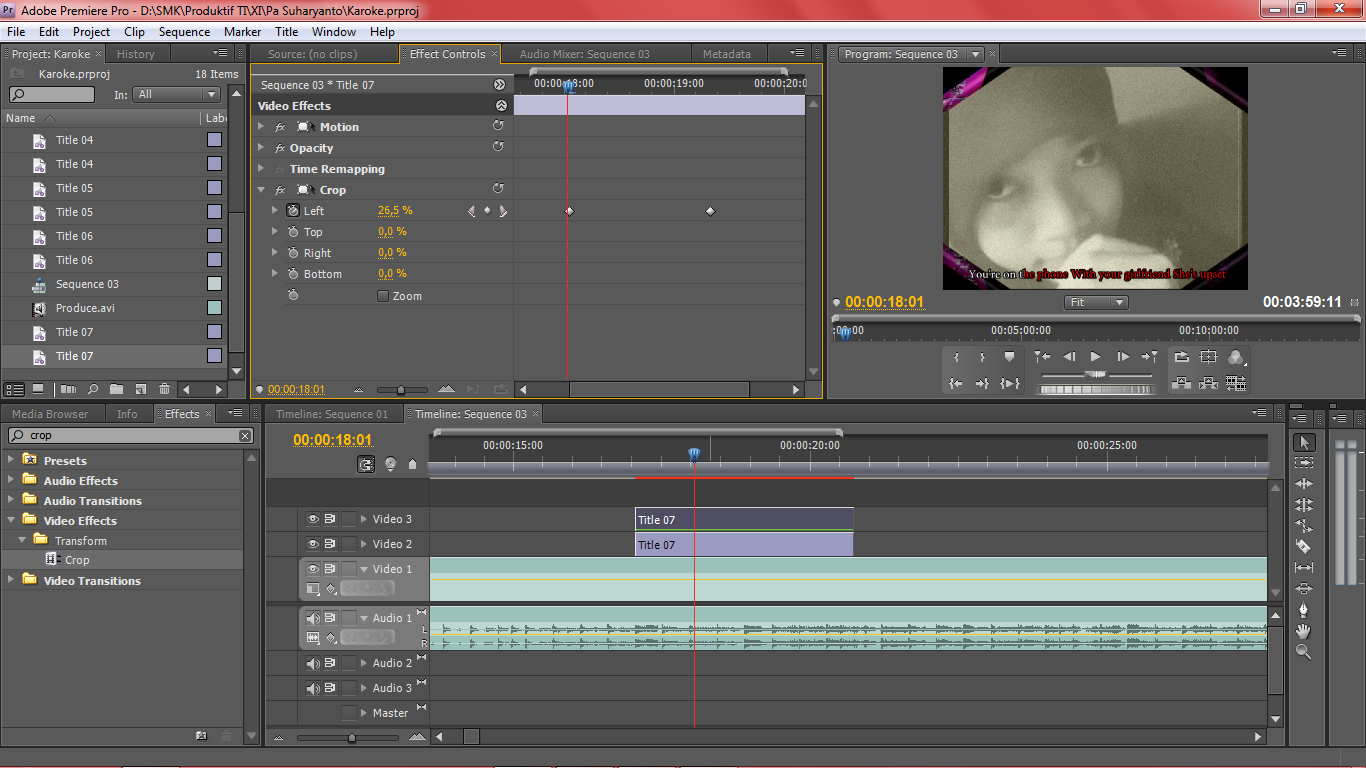Screen dimensions: 1366x768
Task: Open Find in the Project panel
Action: coord(93,389)
